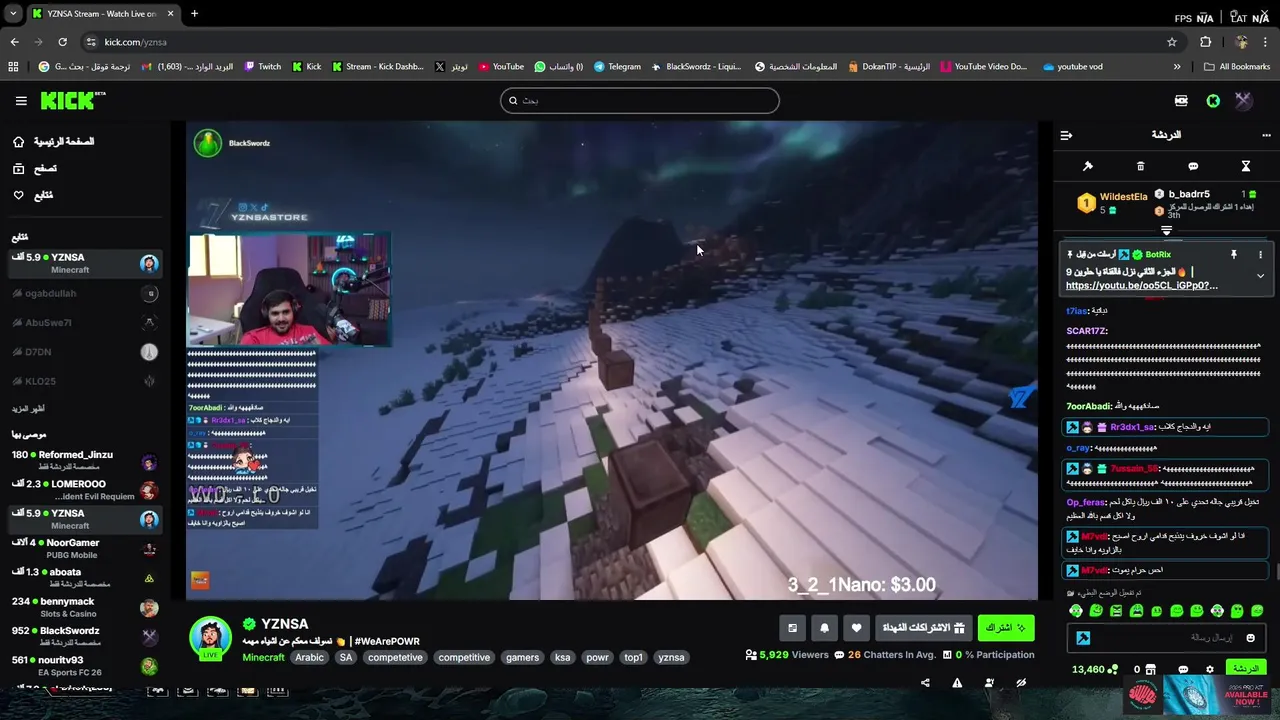Click the share icon below stream stats
The width and height of the screenshot is (1280, 720).
(x=925, y=683)
